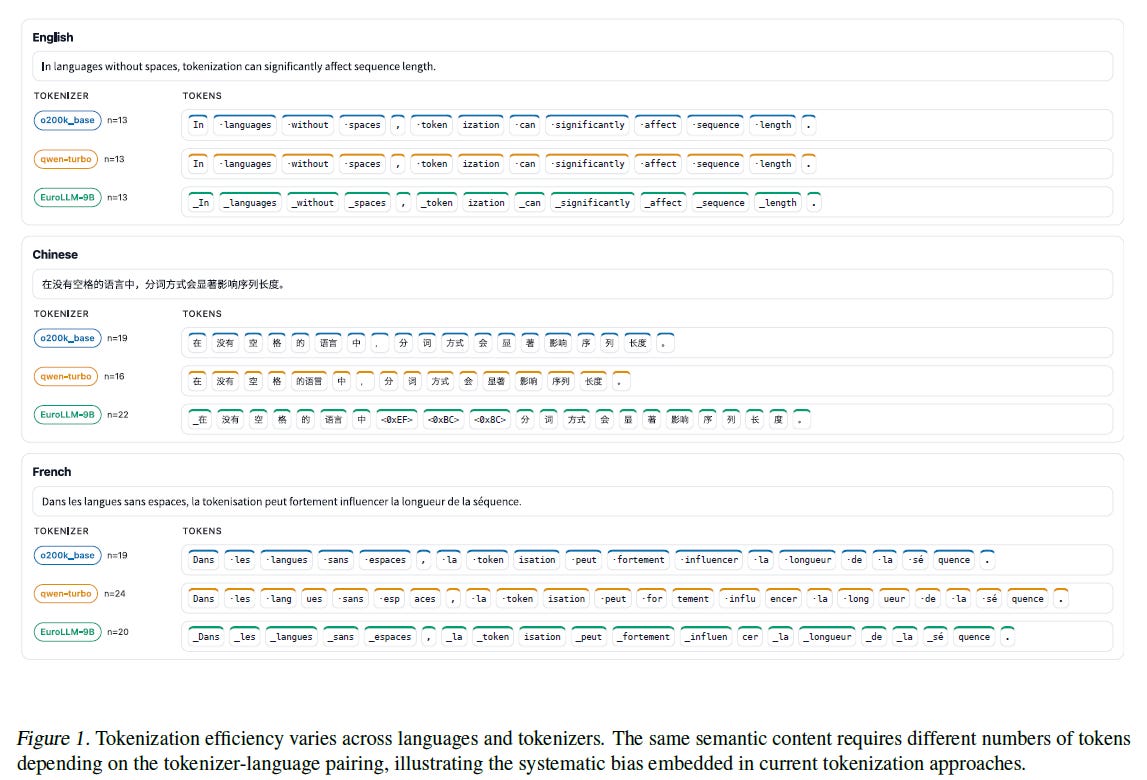Click the qwen-turbo badge in the English section
The height and width of the screenshot is (780, 1147).
[x=66, y=159]
